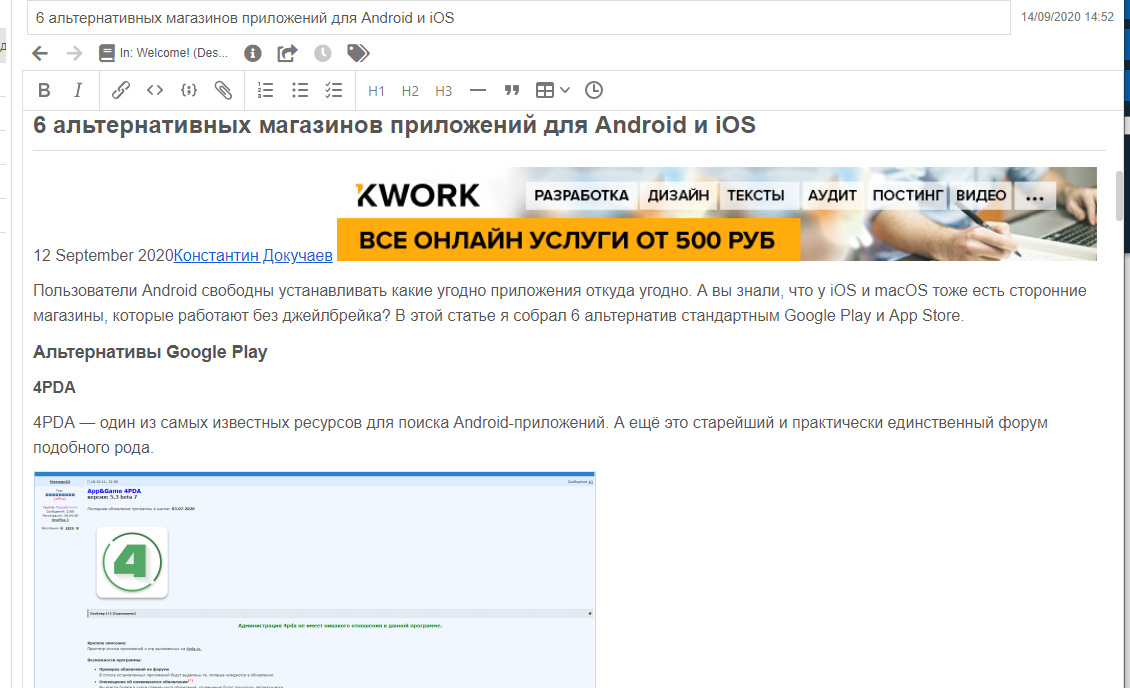This screenshot has width=1130, height=688.
Task: Click РАЗРАБОТКА in the Kwork banner
Action: click(582, 195)
